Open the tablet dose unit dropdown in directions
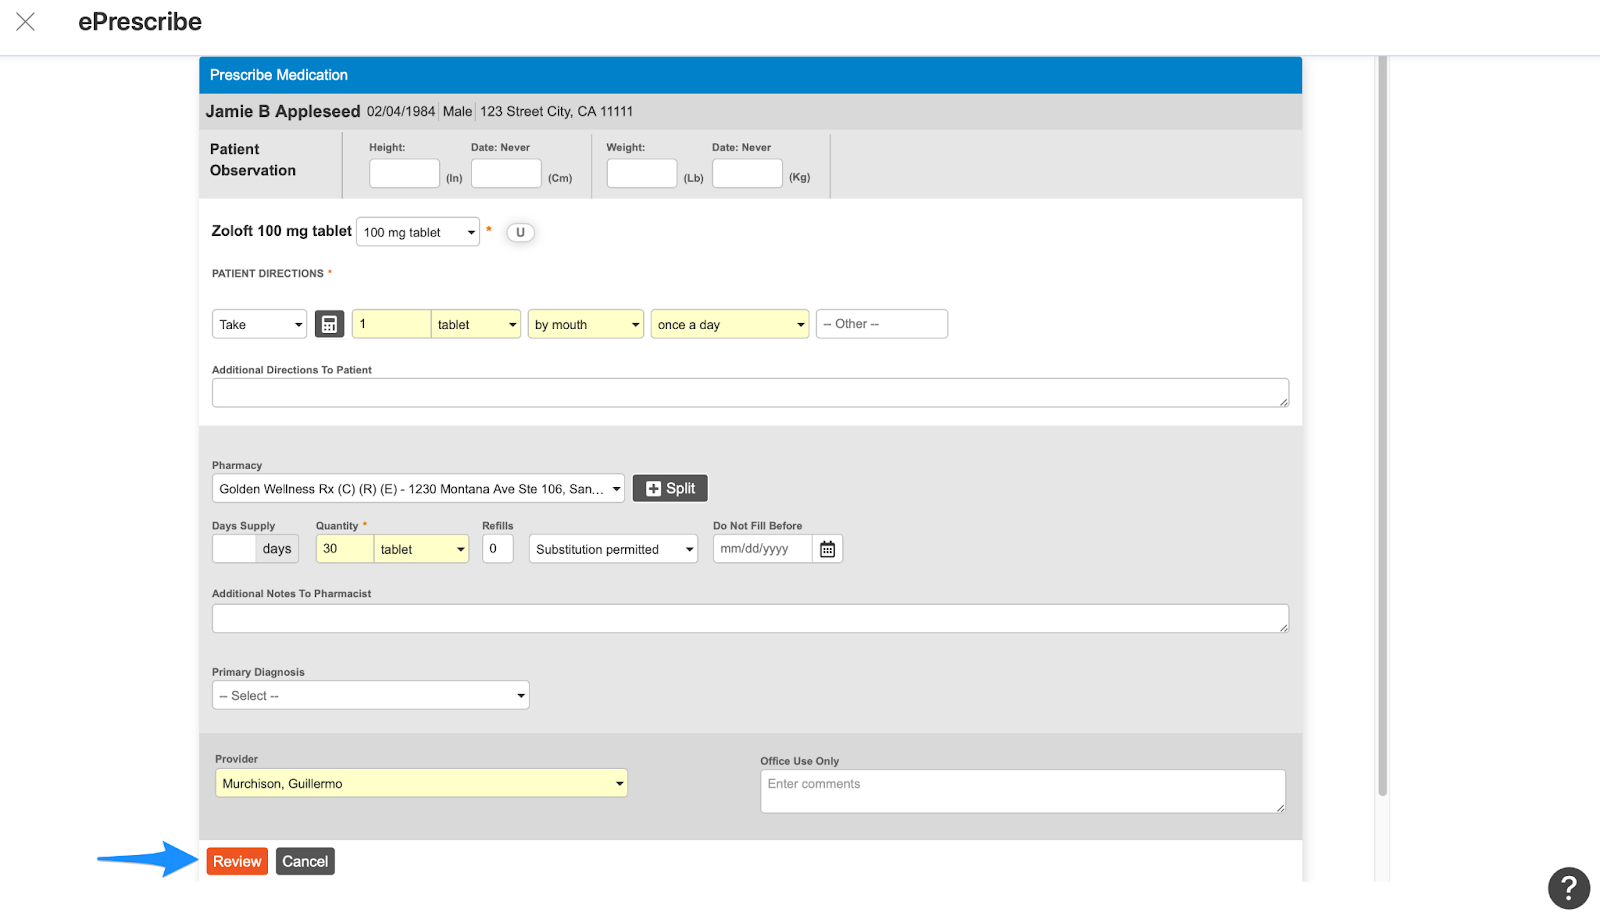 [x=476, y=324]
